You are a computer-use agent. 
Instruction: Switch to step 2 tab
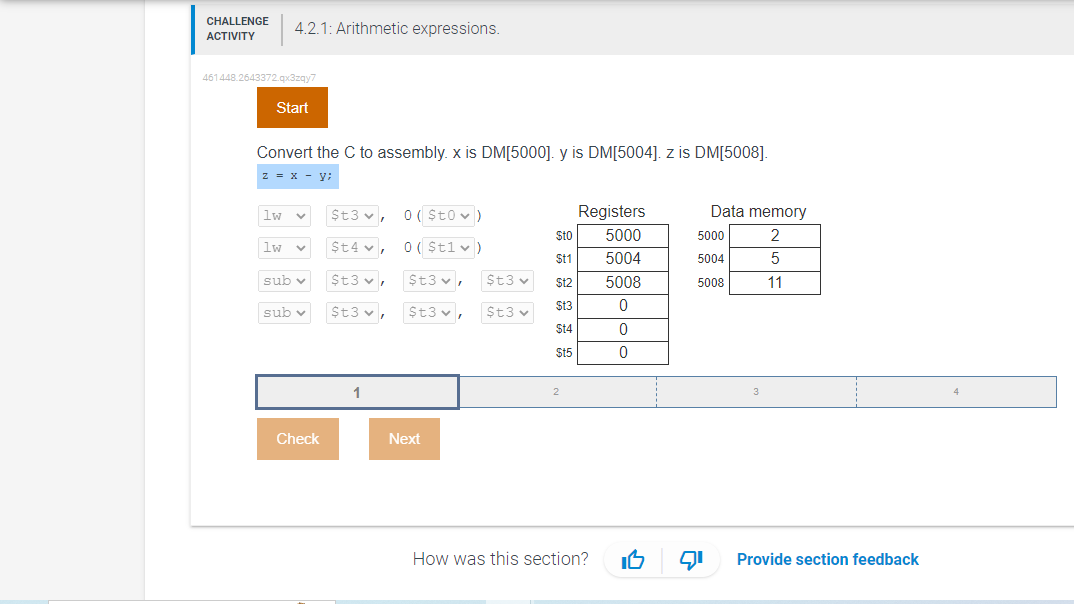(x=556, y=391)
